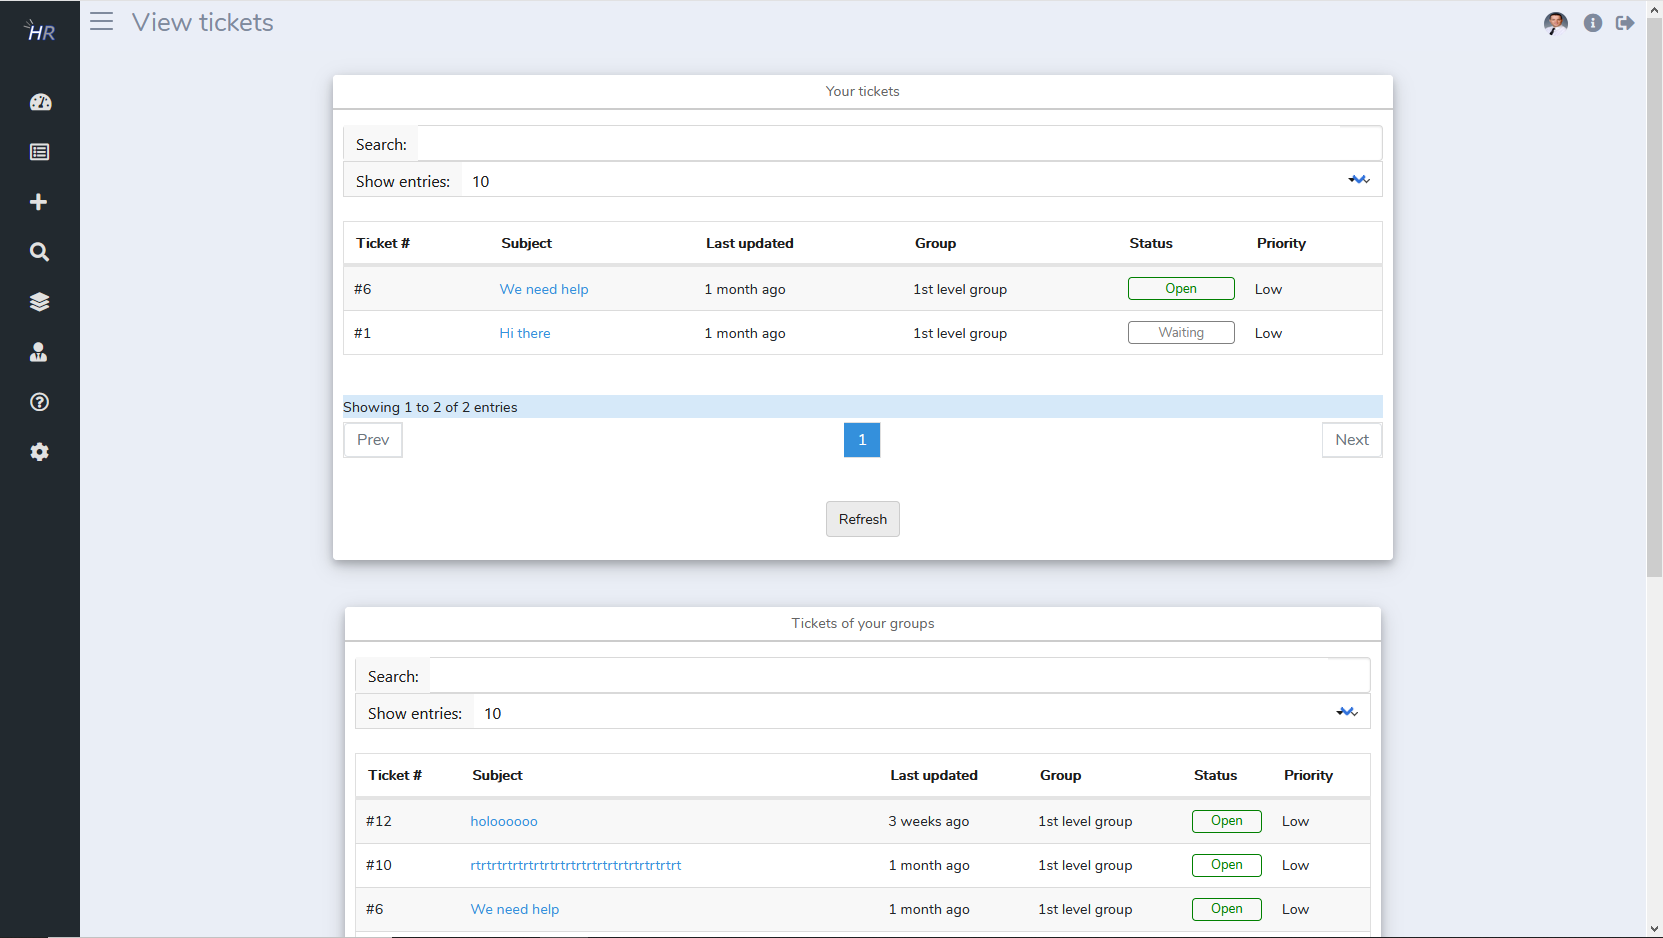This screenshot has width=1663, height=938.
Task: Sort Tickets of your groups by Last updated
Action: pyautogui.click(x=934, y=775)
